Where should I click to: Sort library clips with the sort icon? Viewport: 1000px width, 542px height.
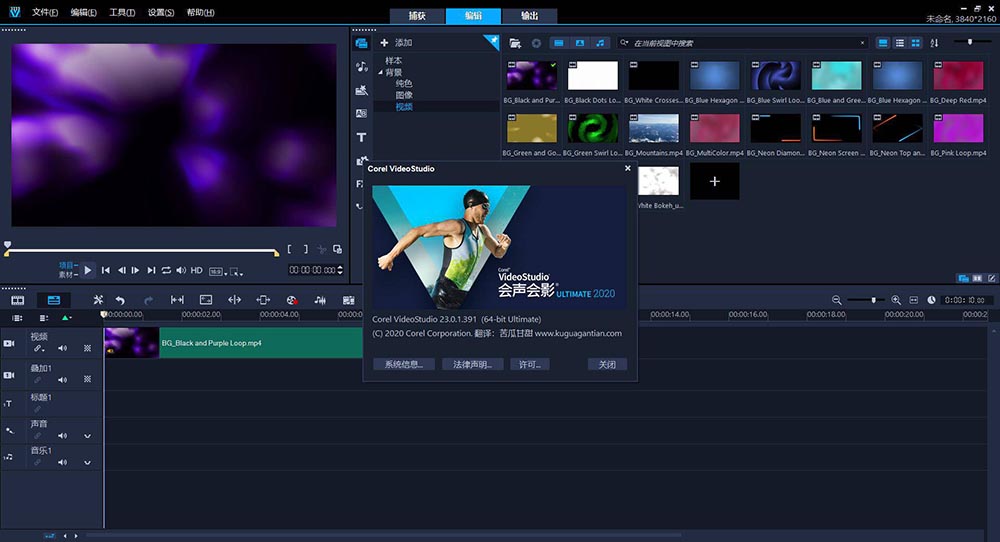pyautogui.click(x=934, y=43)
